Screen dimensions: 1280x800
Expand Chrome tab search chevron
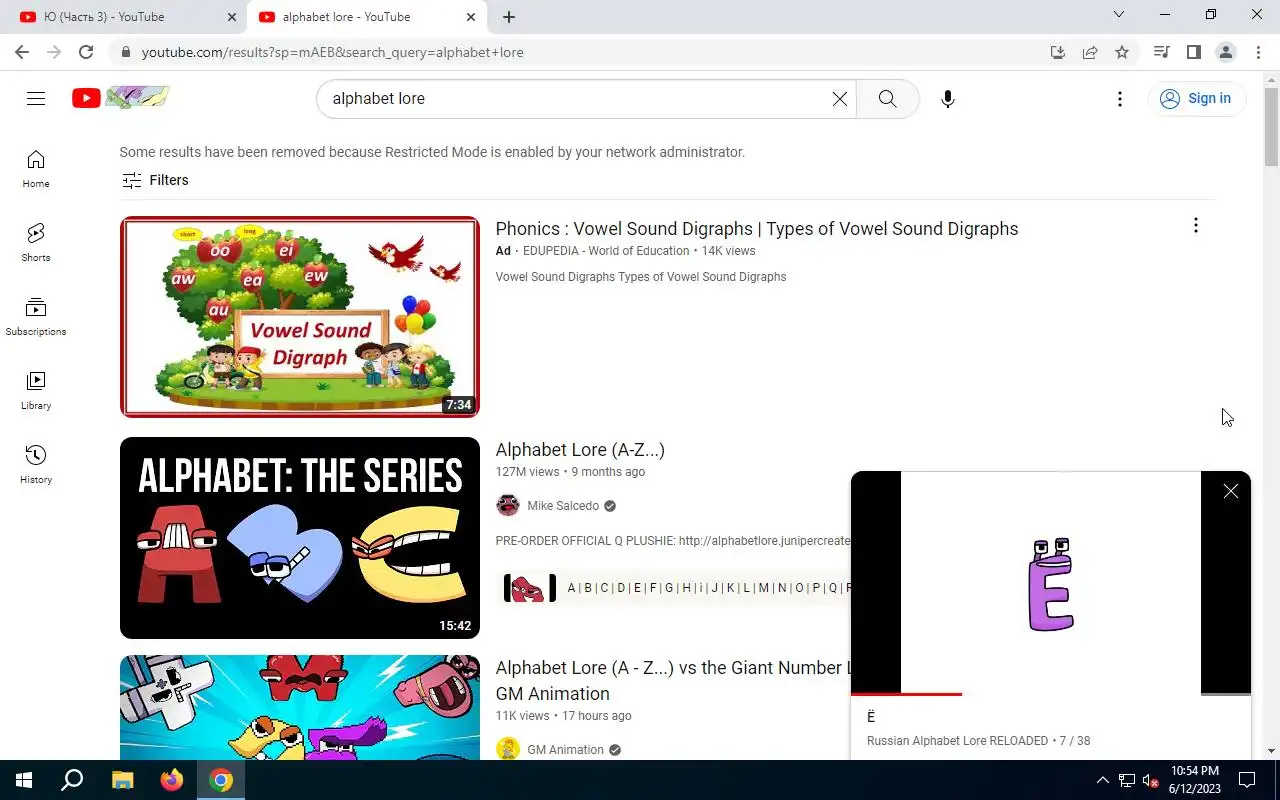coord(1119,15)
